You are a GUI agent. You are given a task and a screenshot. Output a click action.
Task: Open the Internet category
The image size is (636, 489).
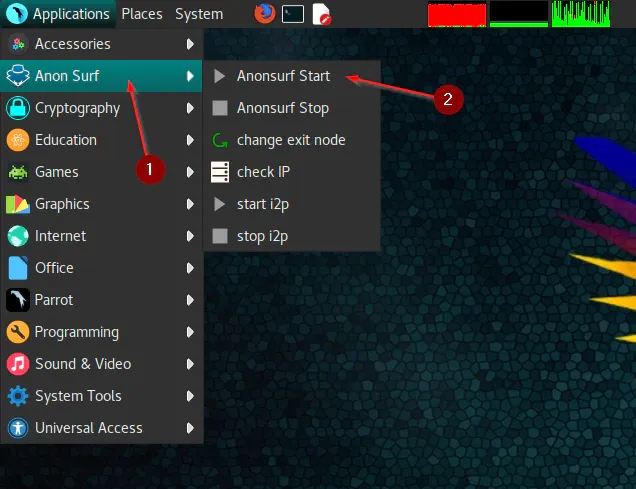[101, 236]
